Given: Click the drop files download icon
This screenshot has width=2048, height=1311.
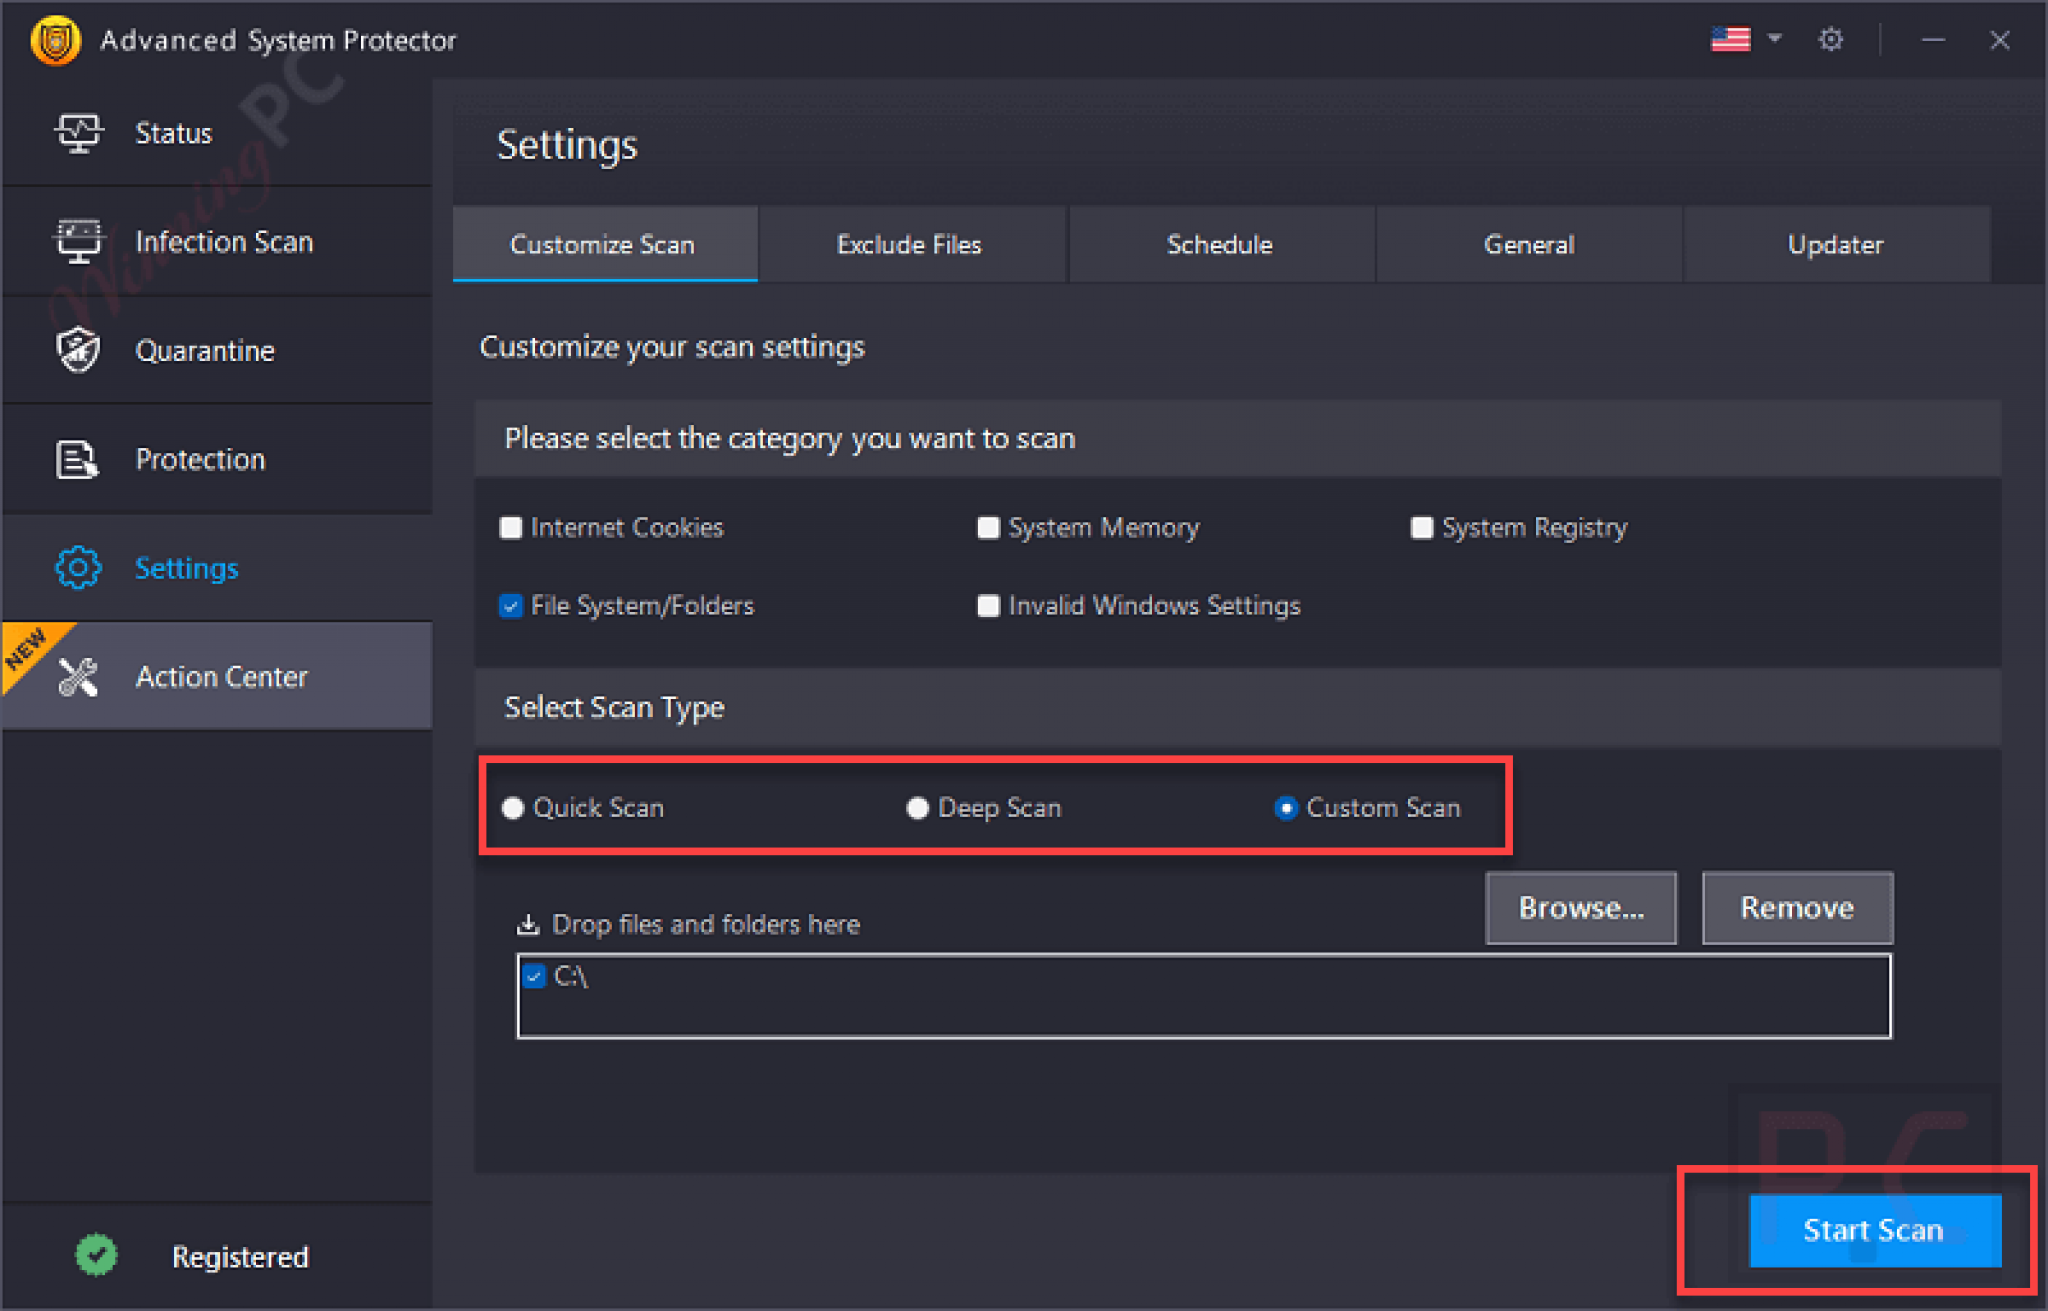Looking at the screenshot, I should pyautogui.click(x=528, y=924).
